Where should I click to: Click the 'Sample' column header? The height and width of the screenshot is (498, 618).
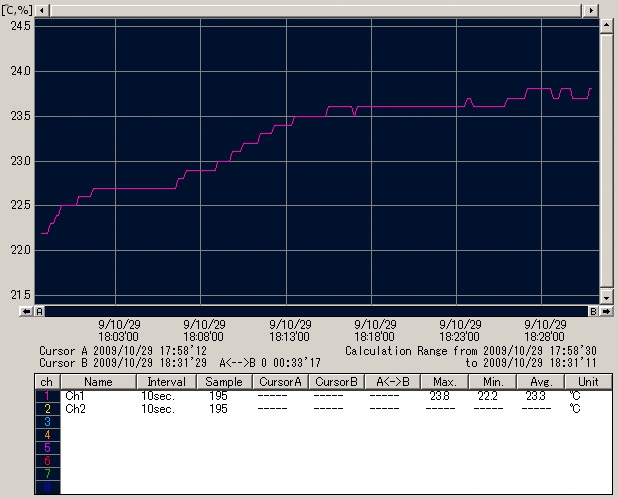[224, 382]
